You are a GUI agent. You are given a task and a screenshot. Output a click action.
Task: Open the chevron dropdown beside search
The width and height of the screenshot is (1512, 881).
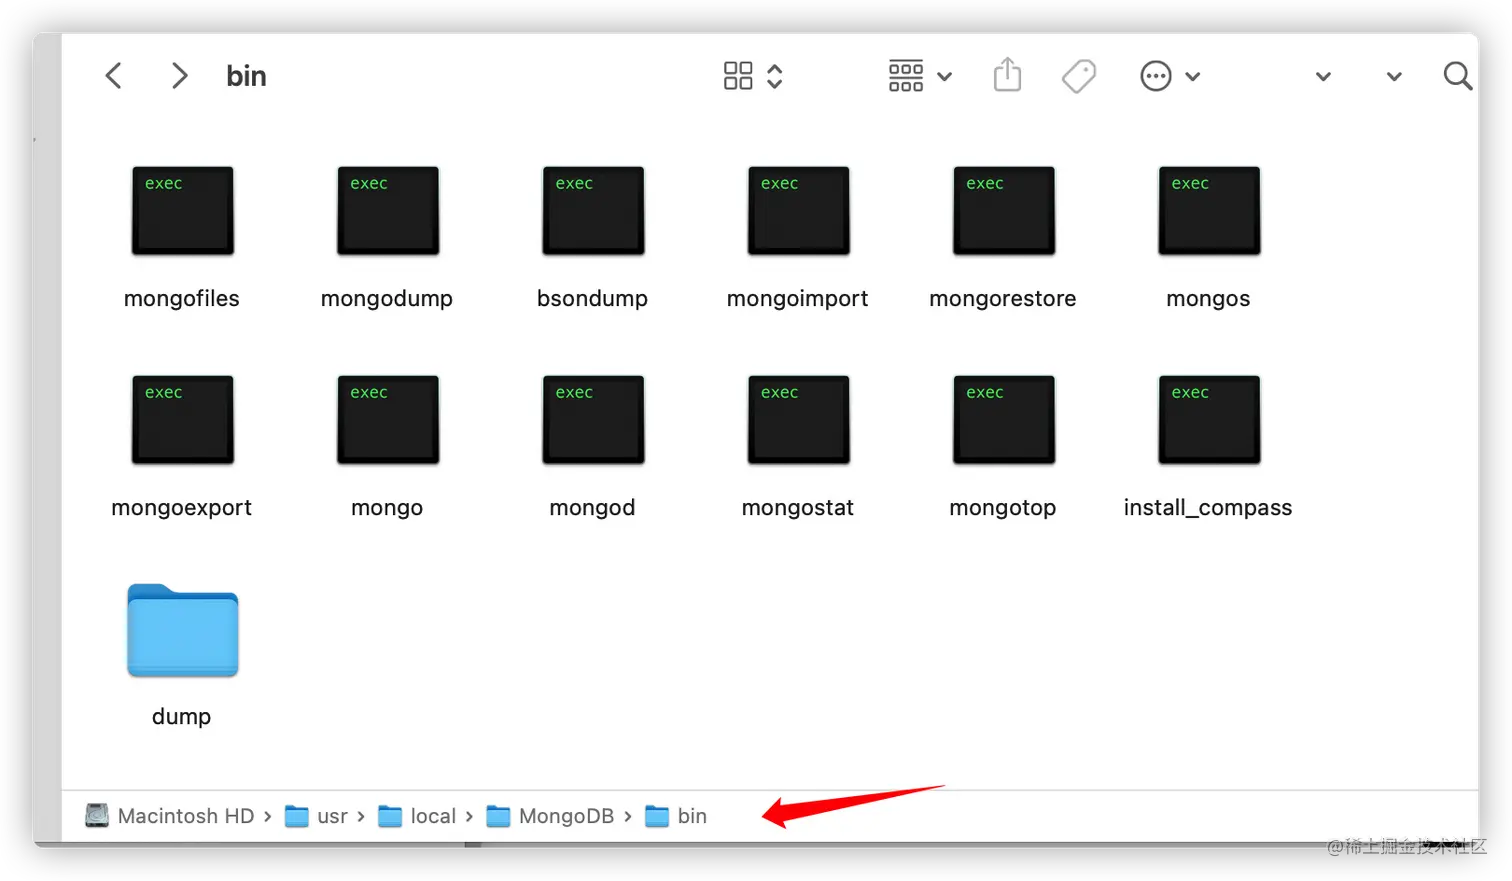coord(1394,77)
